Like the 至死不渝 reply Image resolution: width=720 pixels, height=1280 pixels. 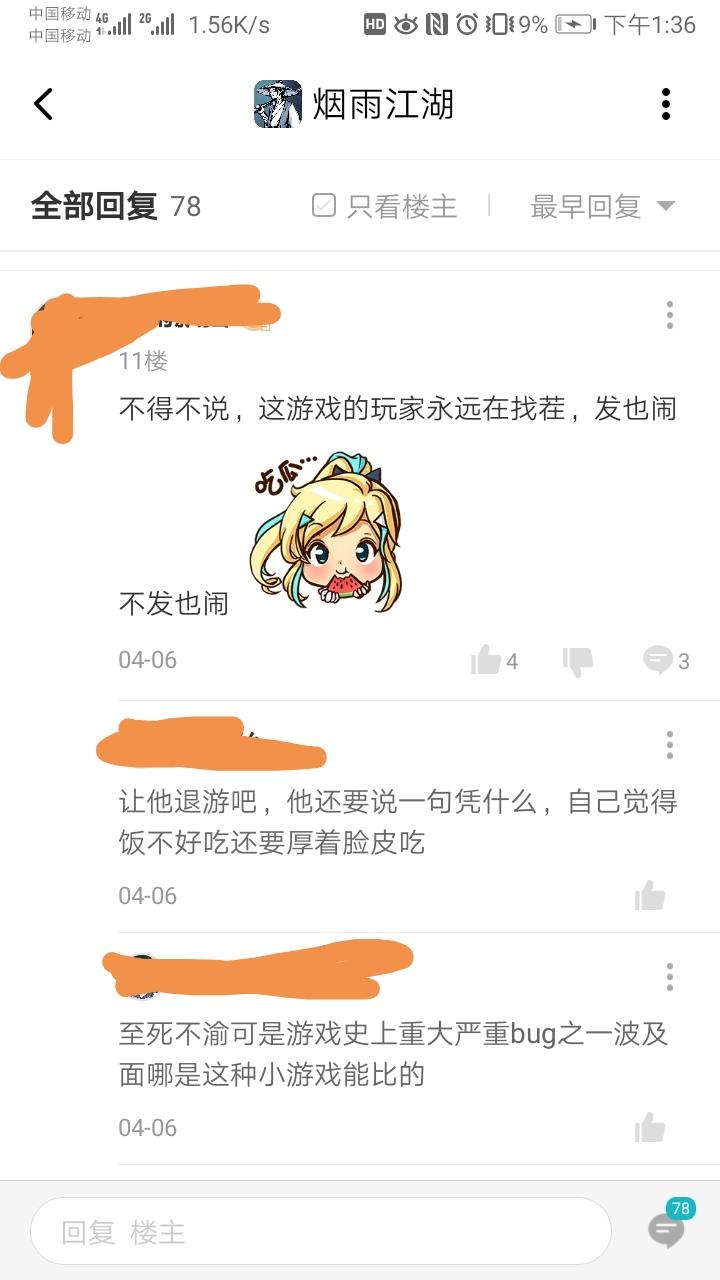650,1127
